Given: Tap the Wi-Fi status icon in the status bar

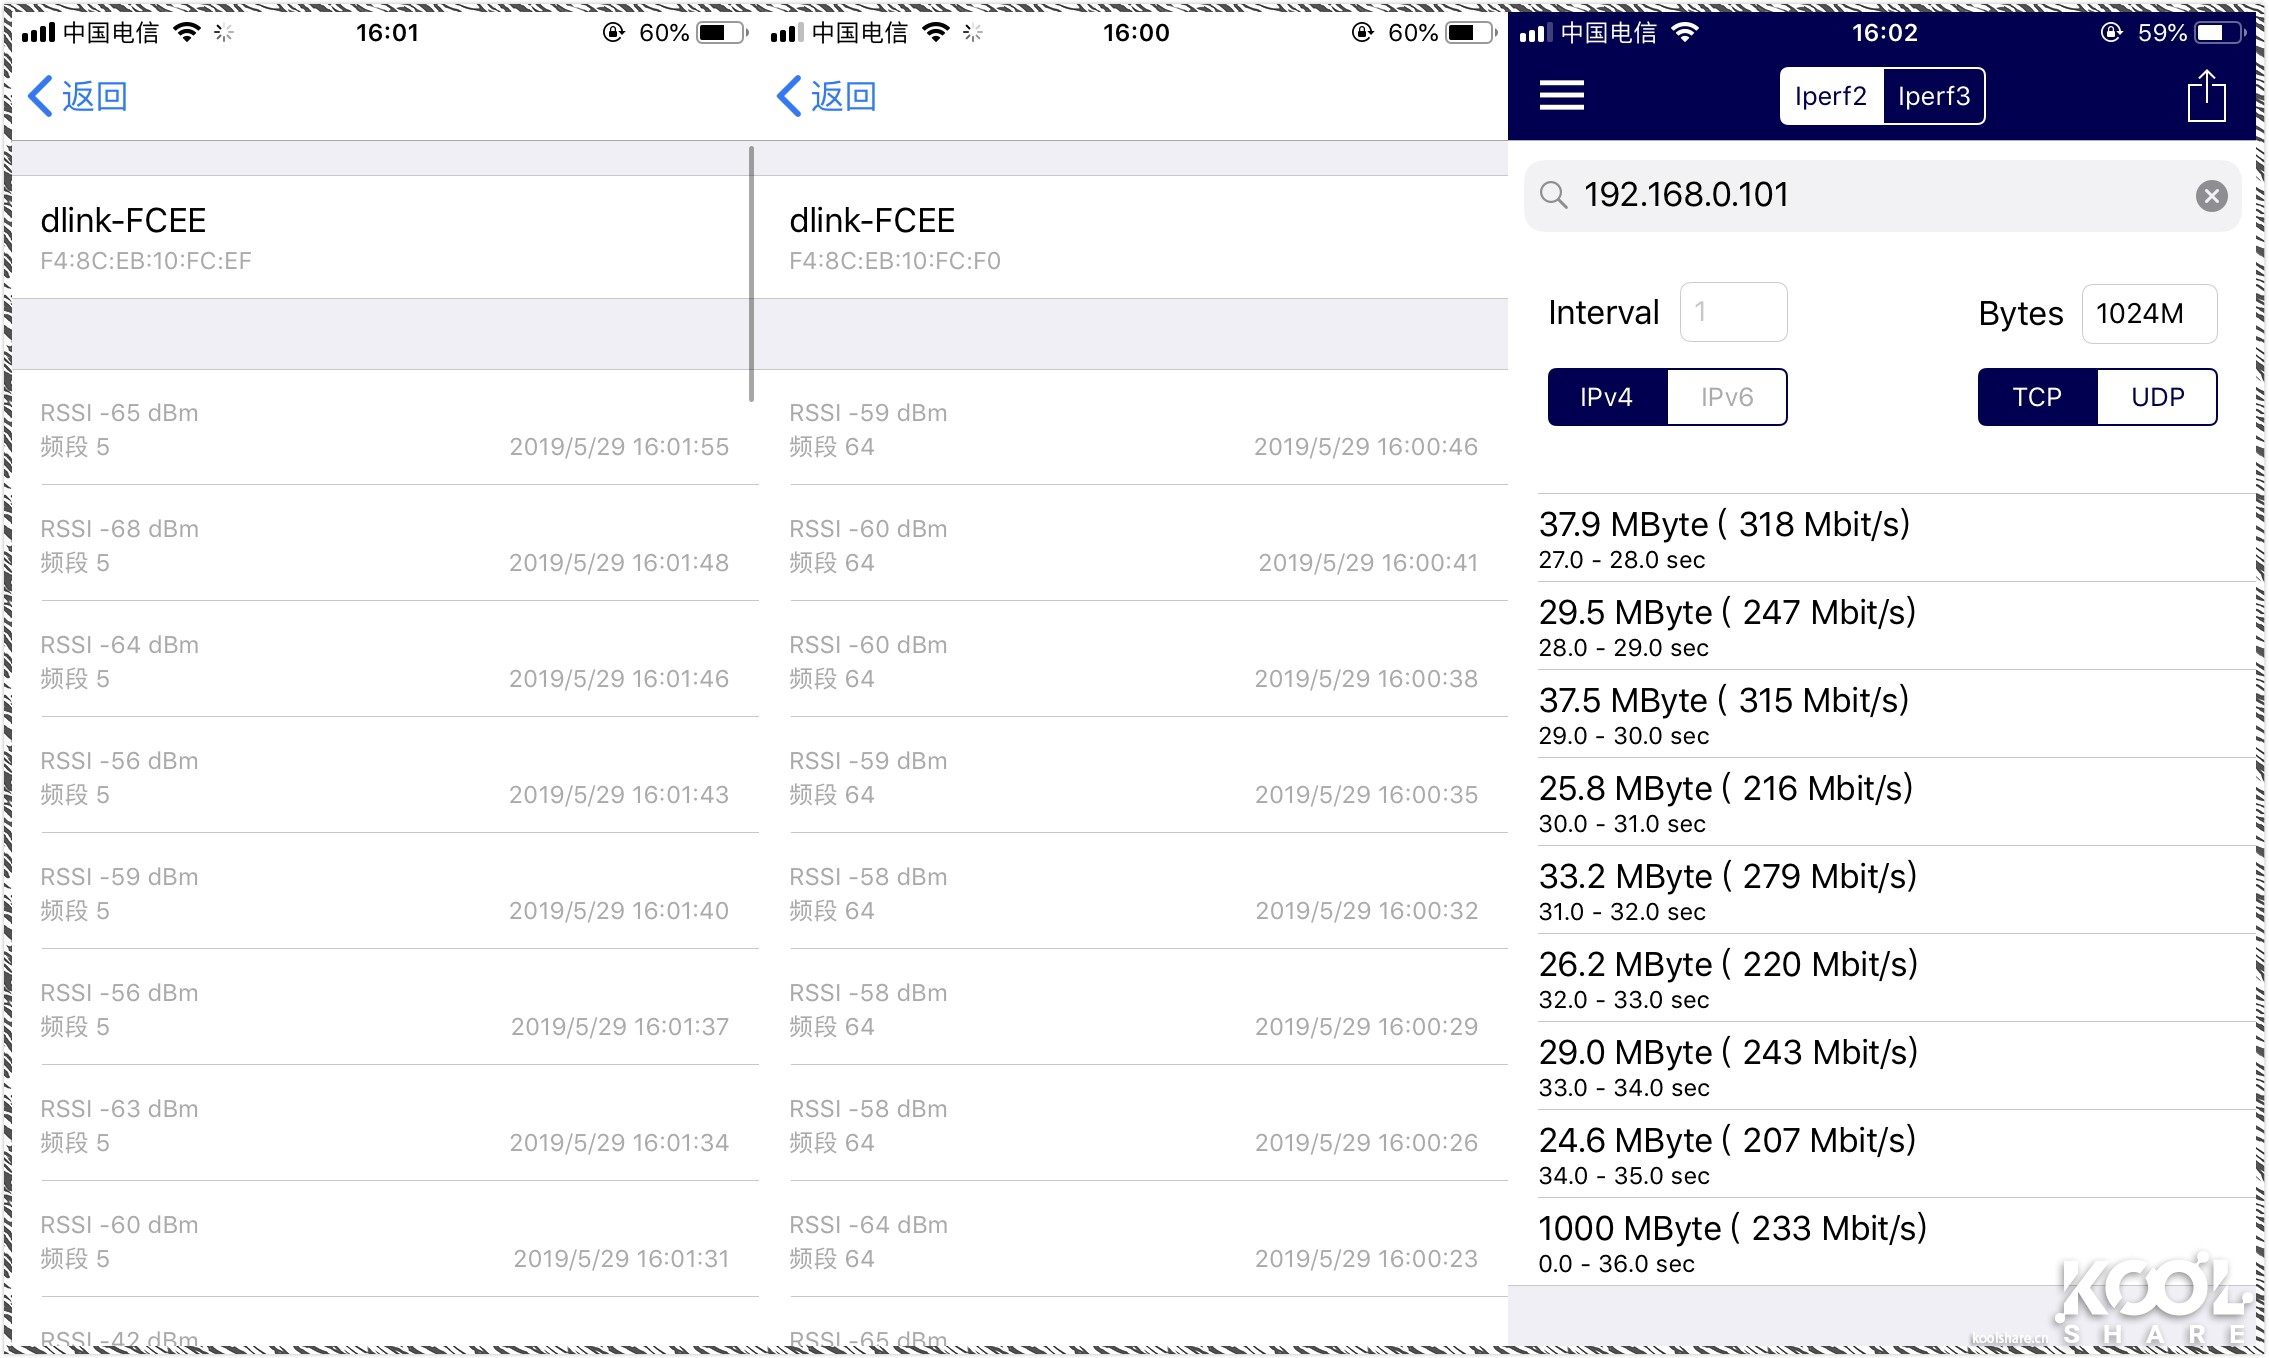Looking at the screenshot, I should click(x=1686, y=31).
